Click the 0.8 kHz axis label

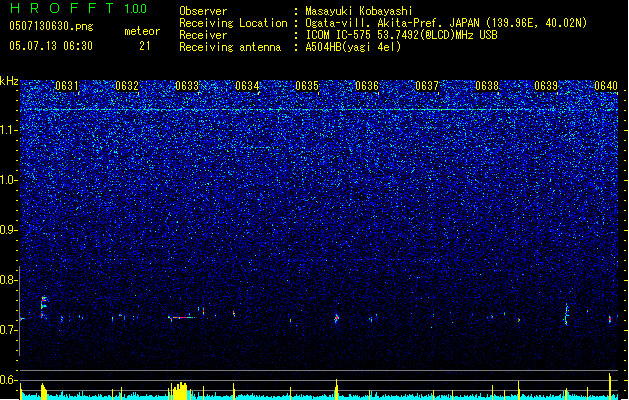click(x=9, y=280)
